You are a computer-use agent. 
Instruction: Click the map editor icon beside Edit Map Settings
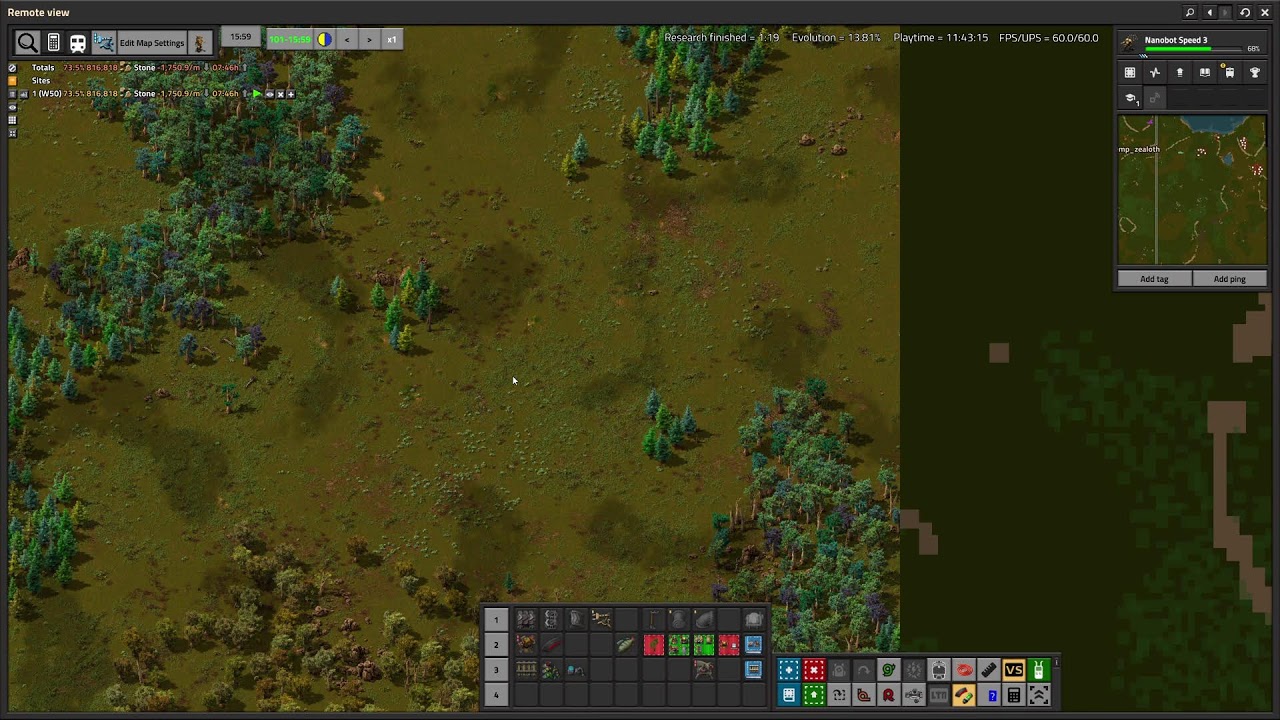(x=104, y=43)
